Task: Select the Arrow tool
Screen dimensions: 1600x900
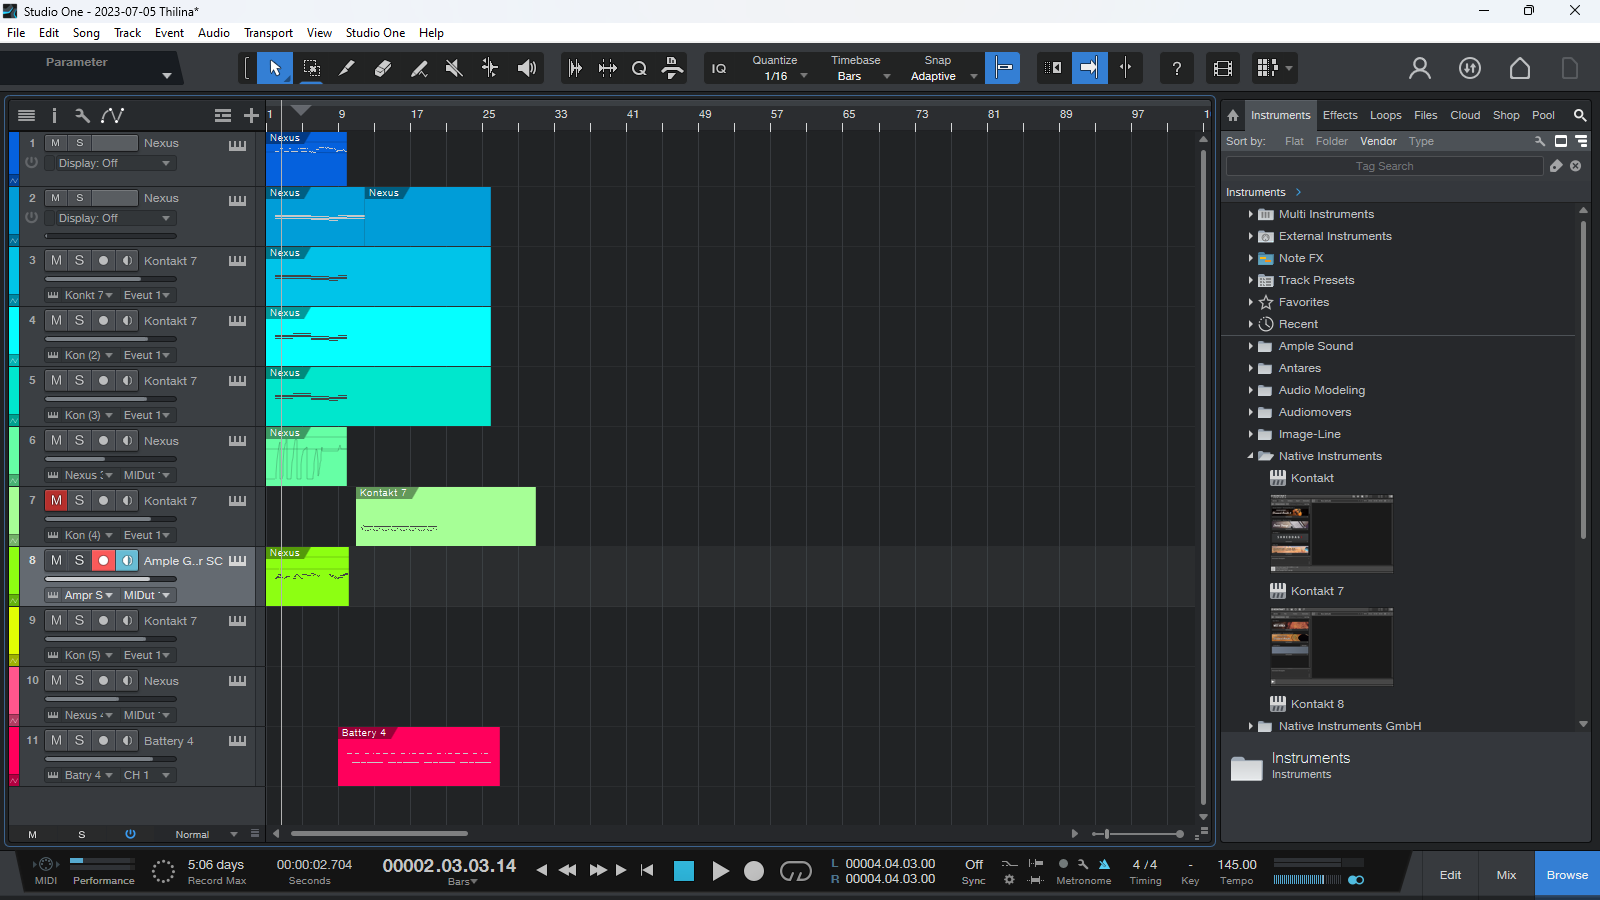Action: click(275, 68)
